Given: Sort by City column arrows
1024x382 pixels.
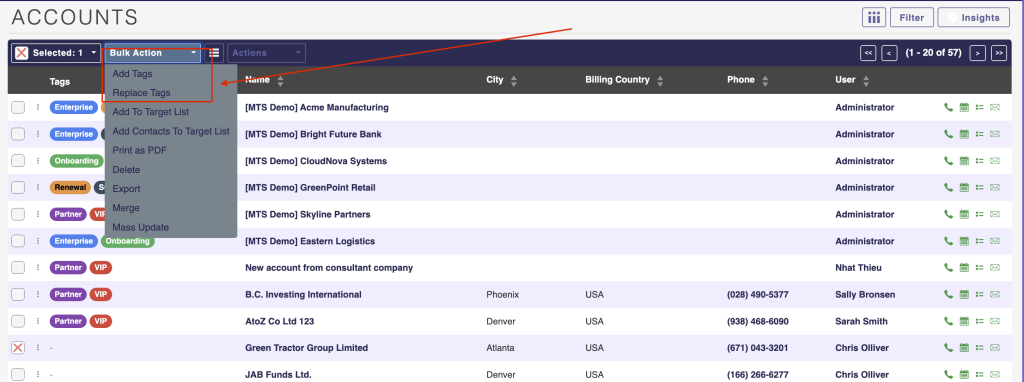Looking at the screenshot, I should [x=513, y=81].
